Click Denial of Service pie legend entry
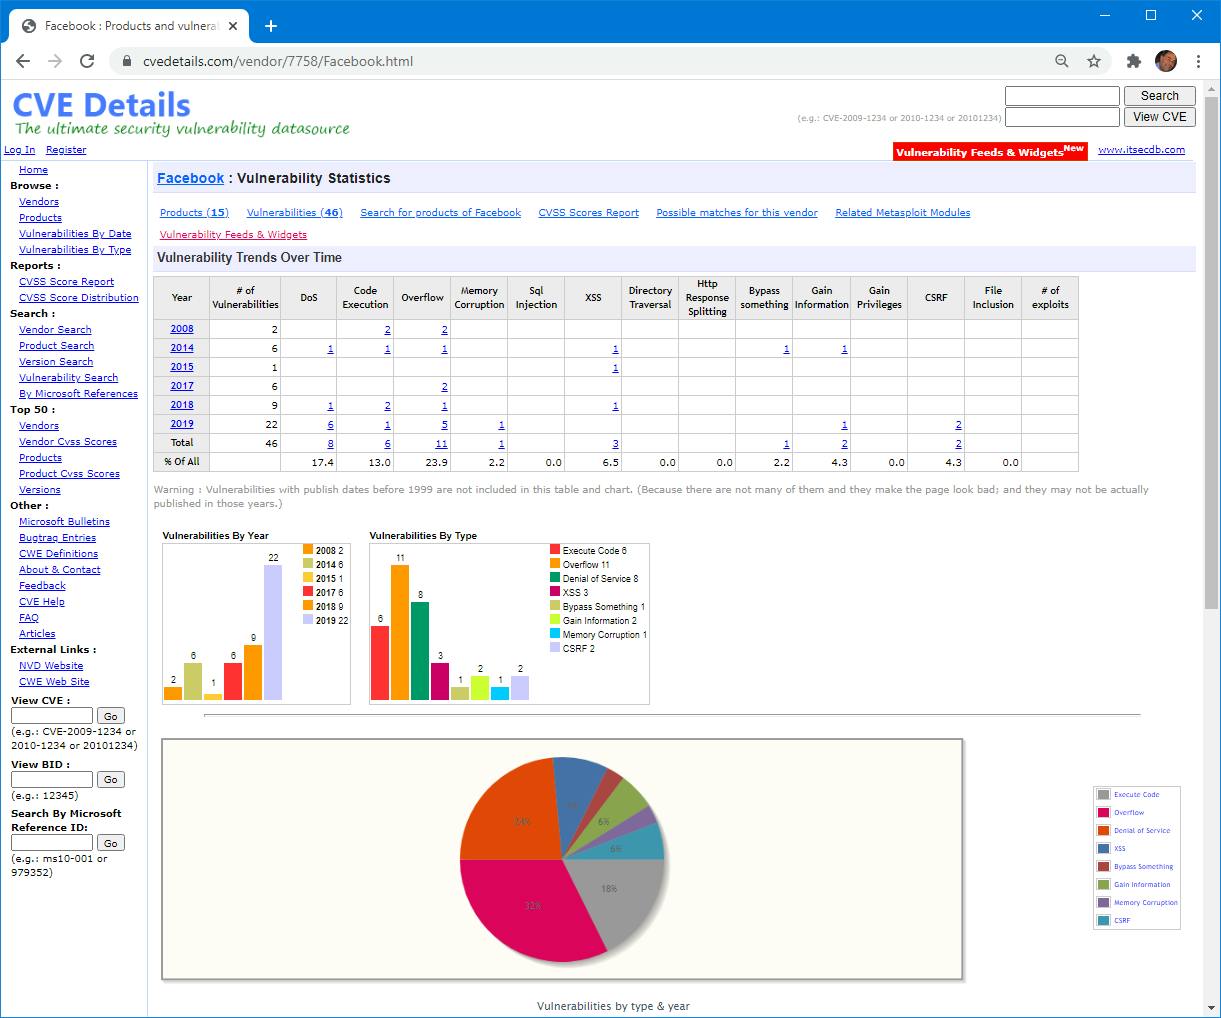The image size is (1221, 1018). tap(1134, 831)
